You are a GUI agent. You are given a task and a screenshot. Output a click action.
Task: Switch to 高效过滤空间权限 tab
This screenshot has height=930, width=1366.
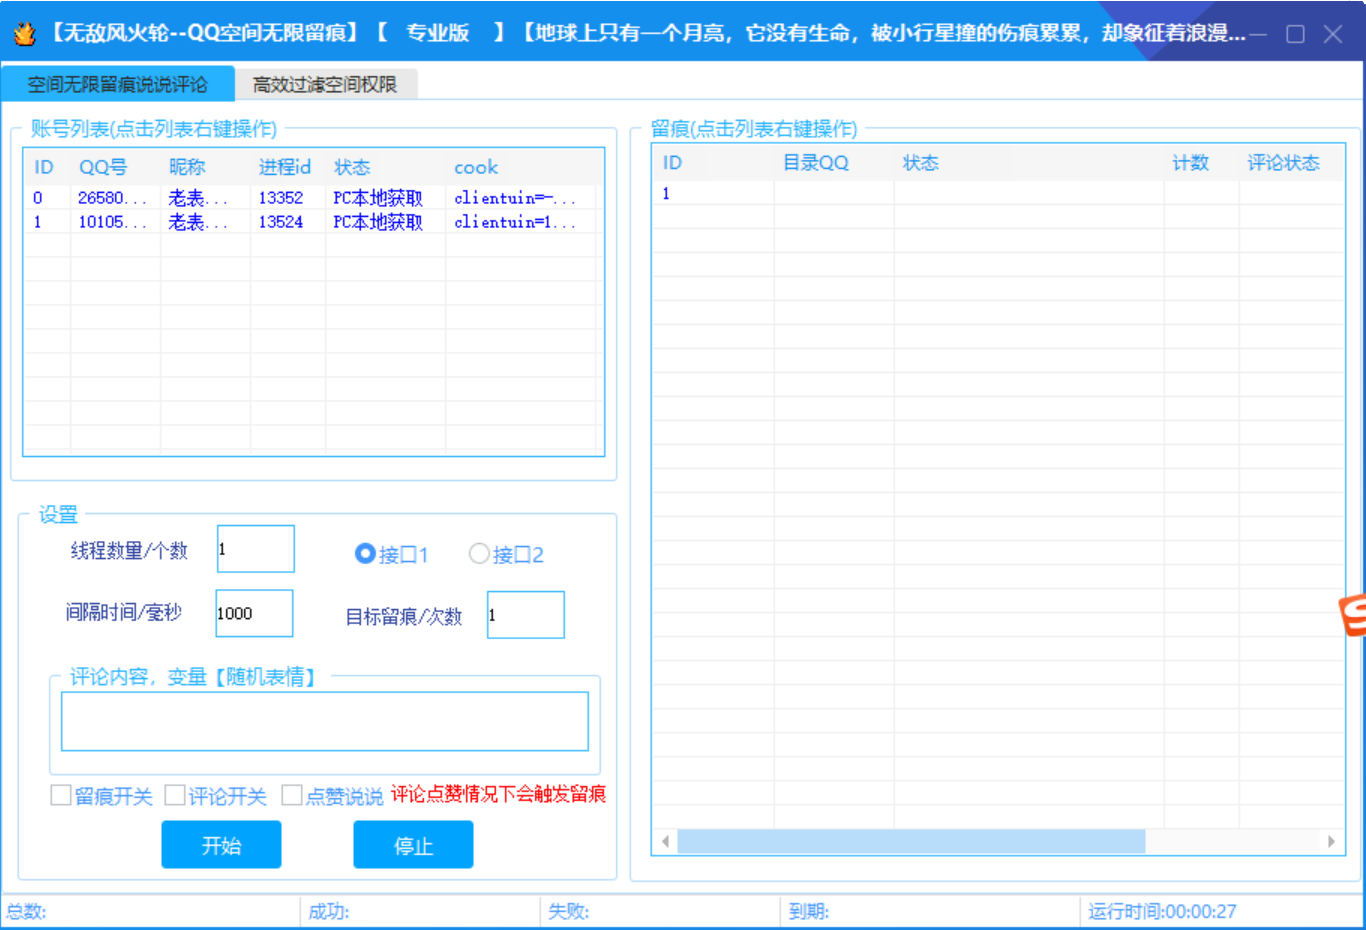click(x=325, y=85)
